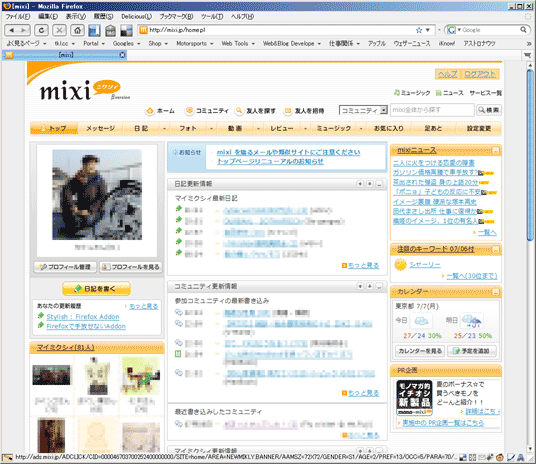Open the モノマガ的イチオシ新製品 banner
Image resolution: width=536 pixels, height=464 pixels.
414,398
